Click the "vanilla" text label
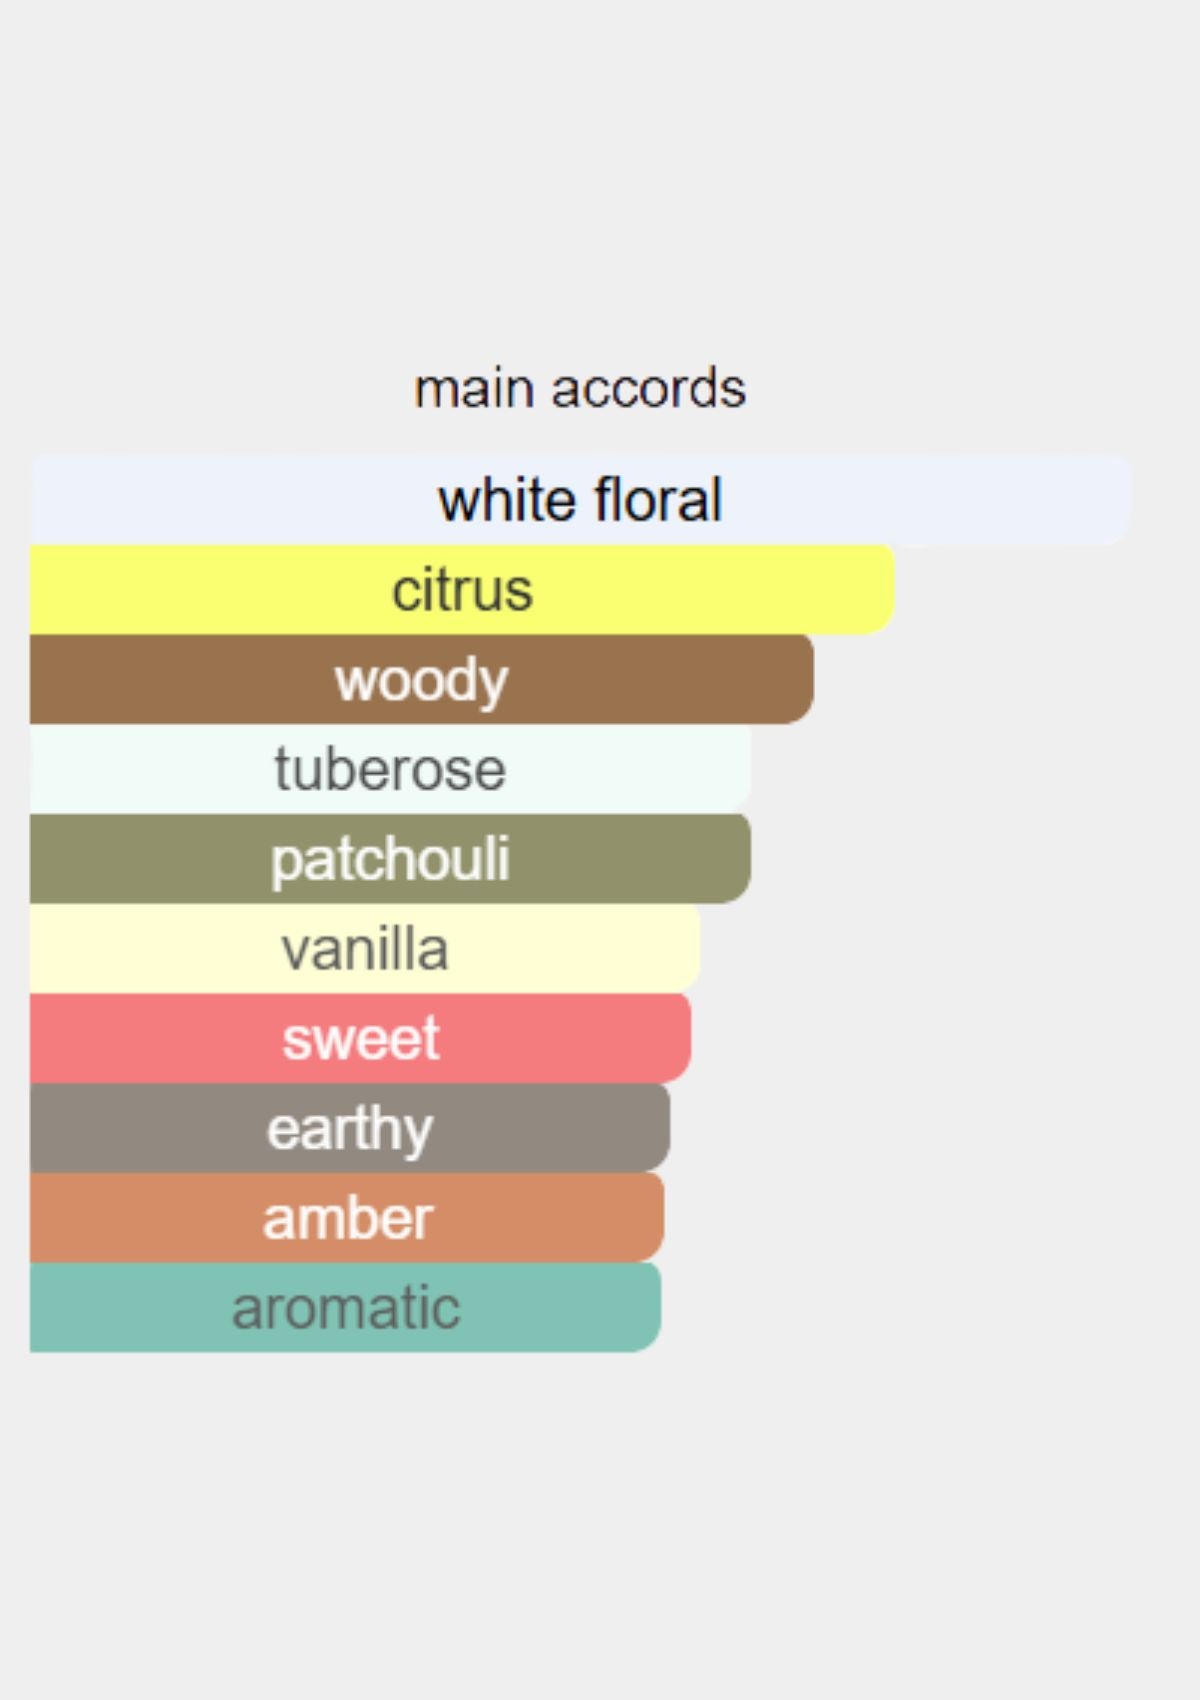The width and height of the screenshot is (1200, 1700). pos(365,949)
